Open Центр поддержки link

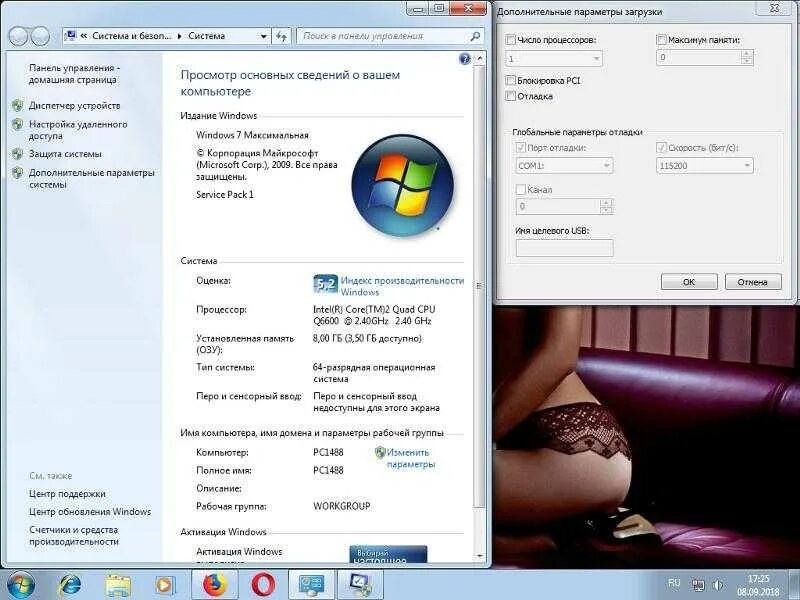pos(67,494)
